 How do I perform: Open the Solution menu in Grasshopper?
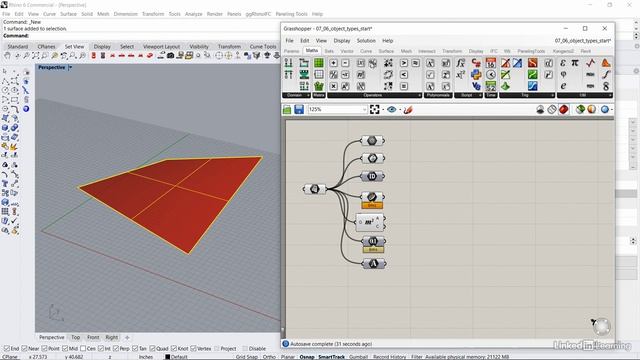coord(366,41)
